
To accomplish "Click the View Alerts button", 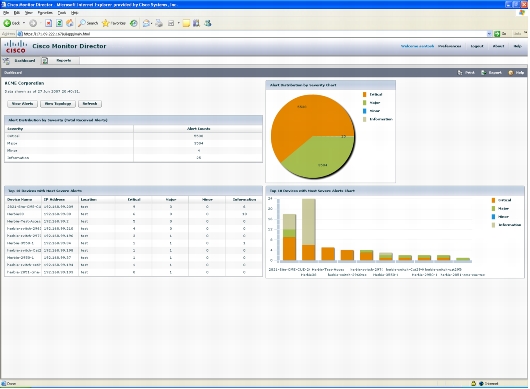I will click(x=22, y=104).
